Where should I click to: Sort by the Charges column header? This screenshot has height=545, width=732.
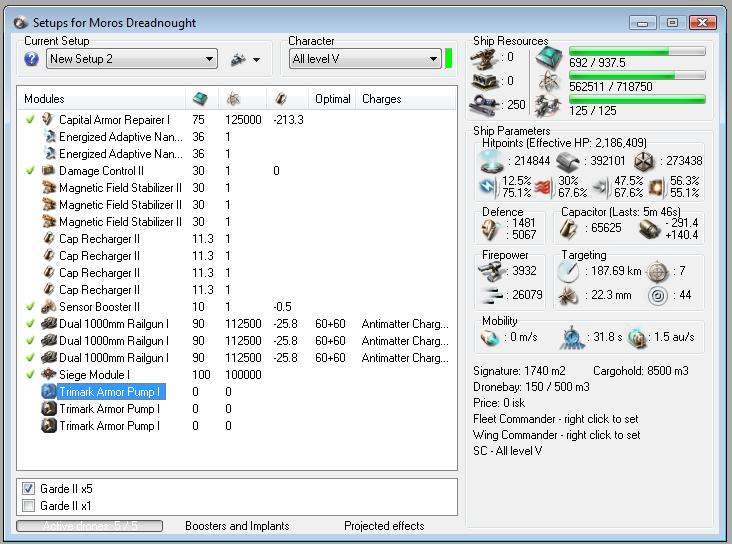(x=381, y=99)
